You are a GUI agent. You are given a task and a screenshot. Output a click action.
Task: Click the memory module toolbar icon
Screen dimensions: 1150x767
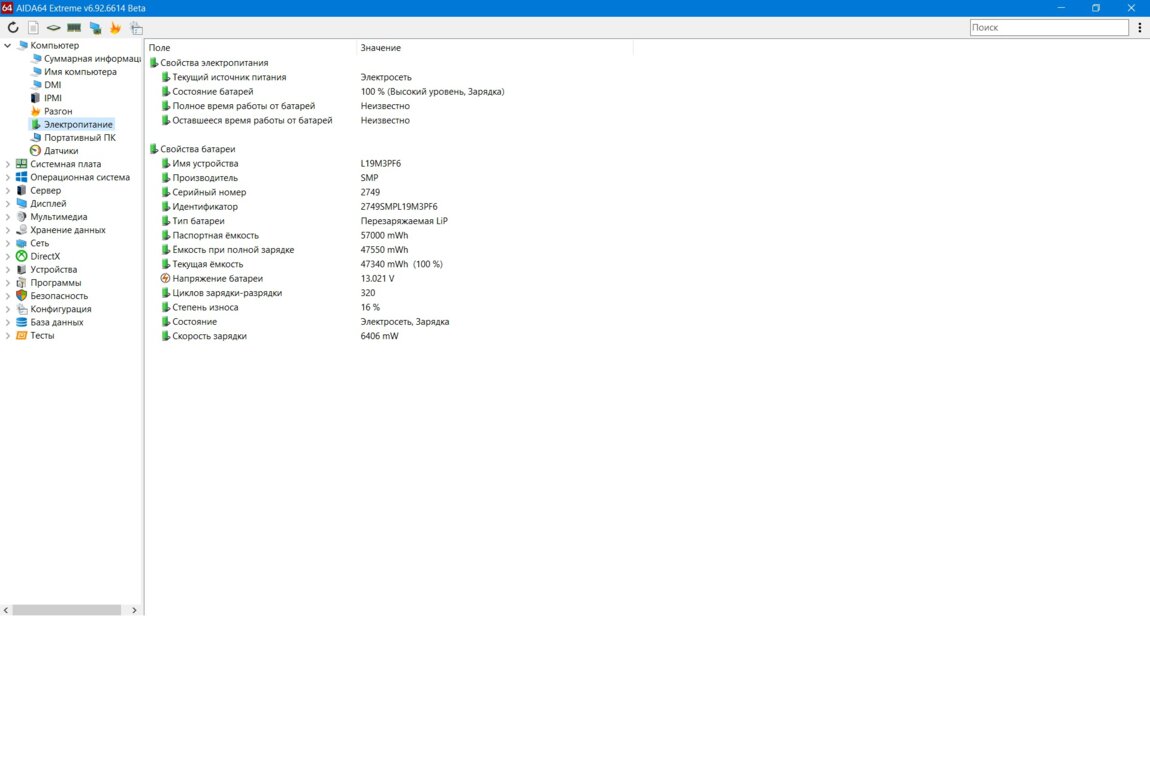(74, 28)
